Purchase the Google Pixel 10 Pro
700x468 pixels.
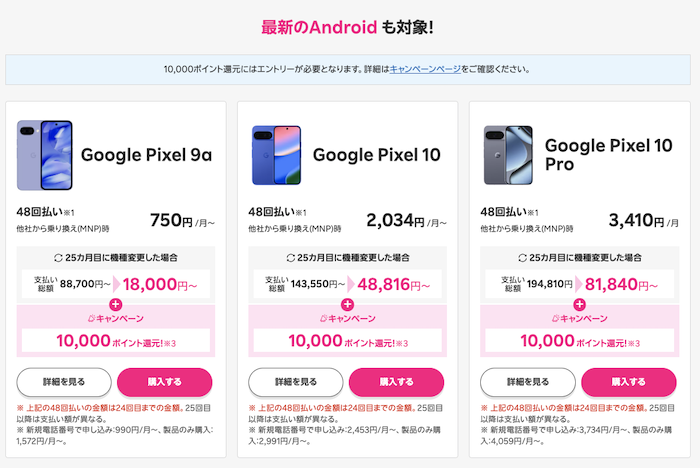pyautogui.click(x=628, y=382)
